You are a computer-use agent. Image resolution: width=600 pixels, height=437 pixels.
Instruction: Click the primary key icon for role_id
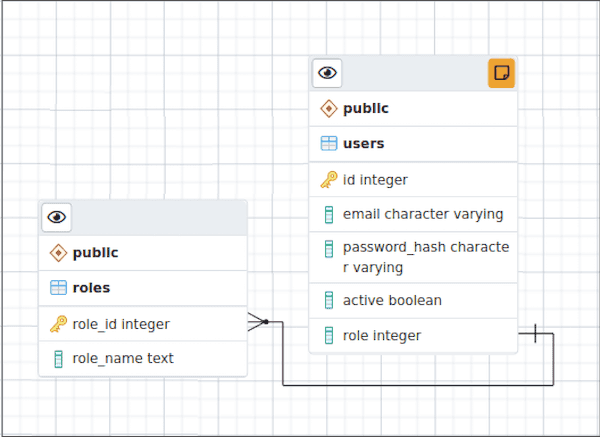point(58,324)
